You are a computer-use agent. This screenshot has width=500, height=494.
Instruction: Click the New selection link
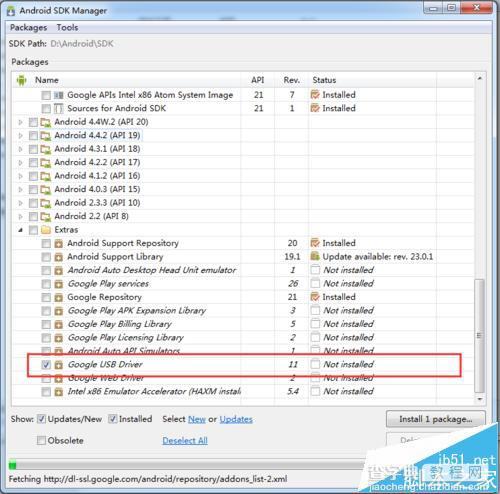197,419
